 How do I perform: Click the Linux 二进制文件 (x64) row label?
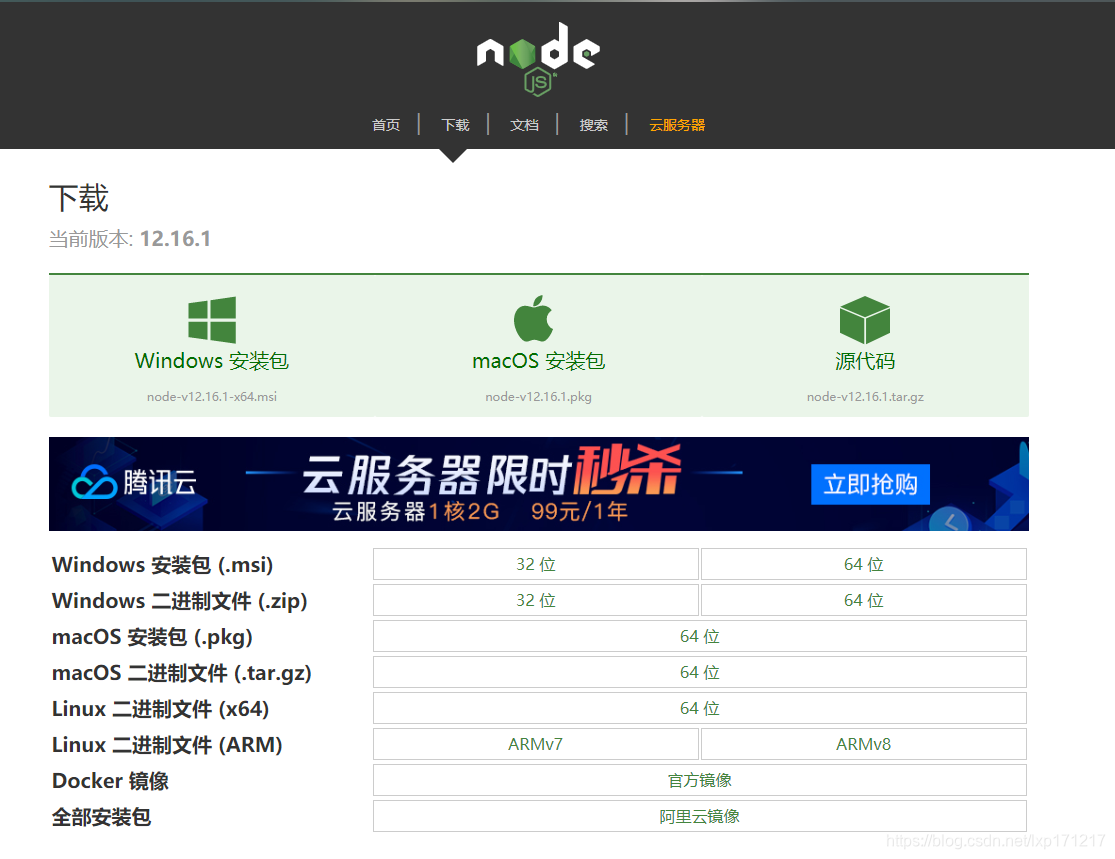161,710
